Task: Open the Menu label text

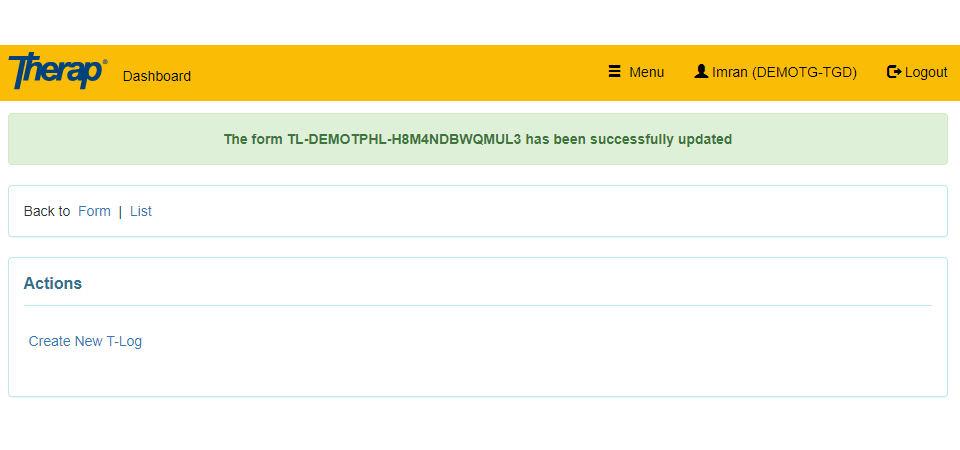Action: click(x=647, y=72)
